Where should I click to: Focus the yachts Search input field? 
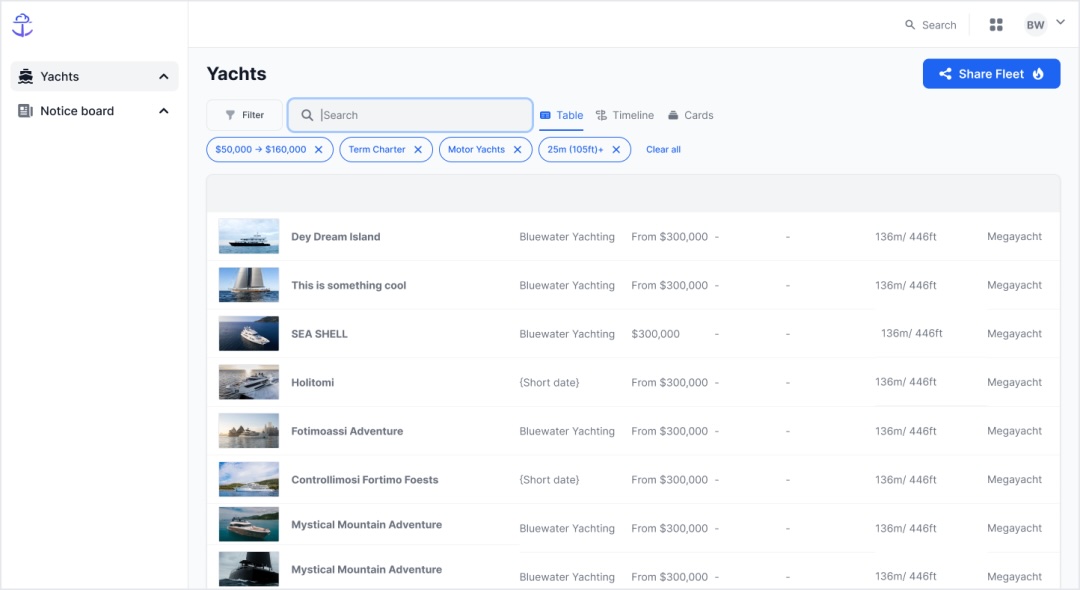coord(420,115)
